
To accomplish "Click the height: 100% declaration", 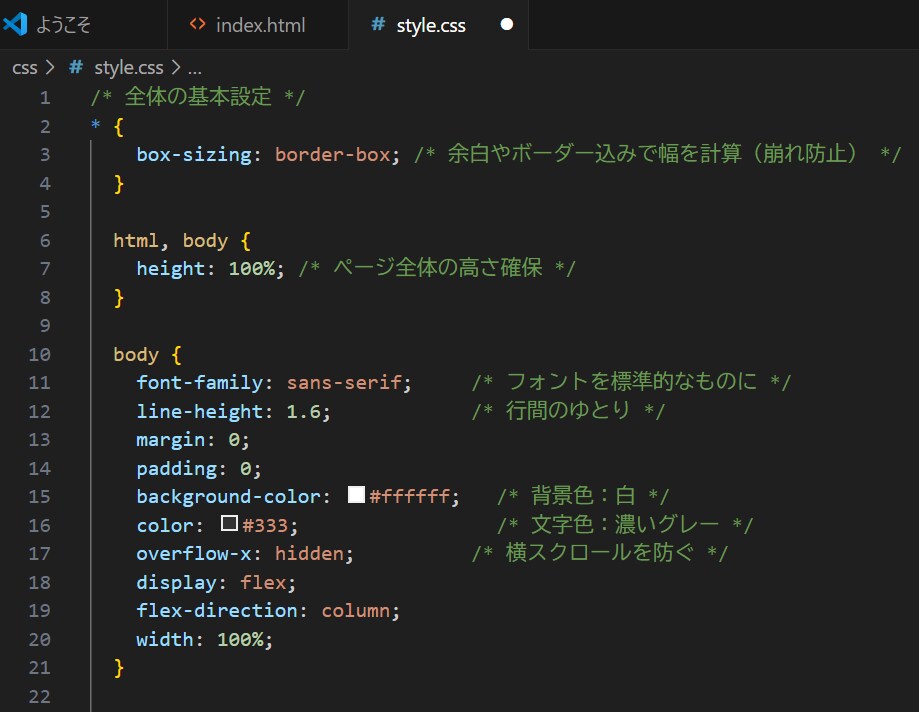I will click(210, 268).
